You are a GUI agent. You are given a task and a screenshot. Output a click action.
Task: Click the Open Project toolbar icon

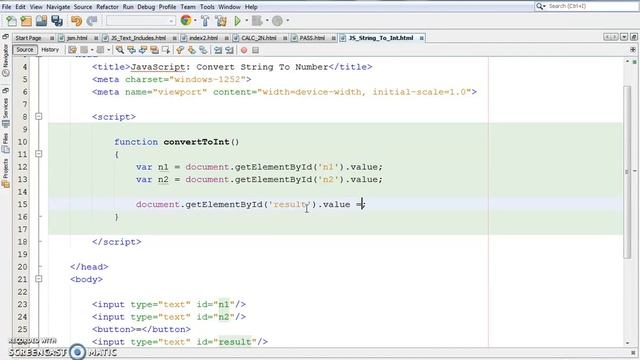[x=41, y=21]
